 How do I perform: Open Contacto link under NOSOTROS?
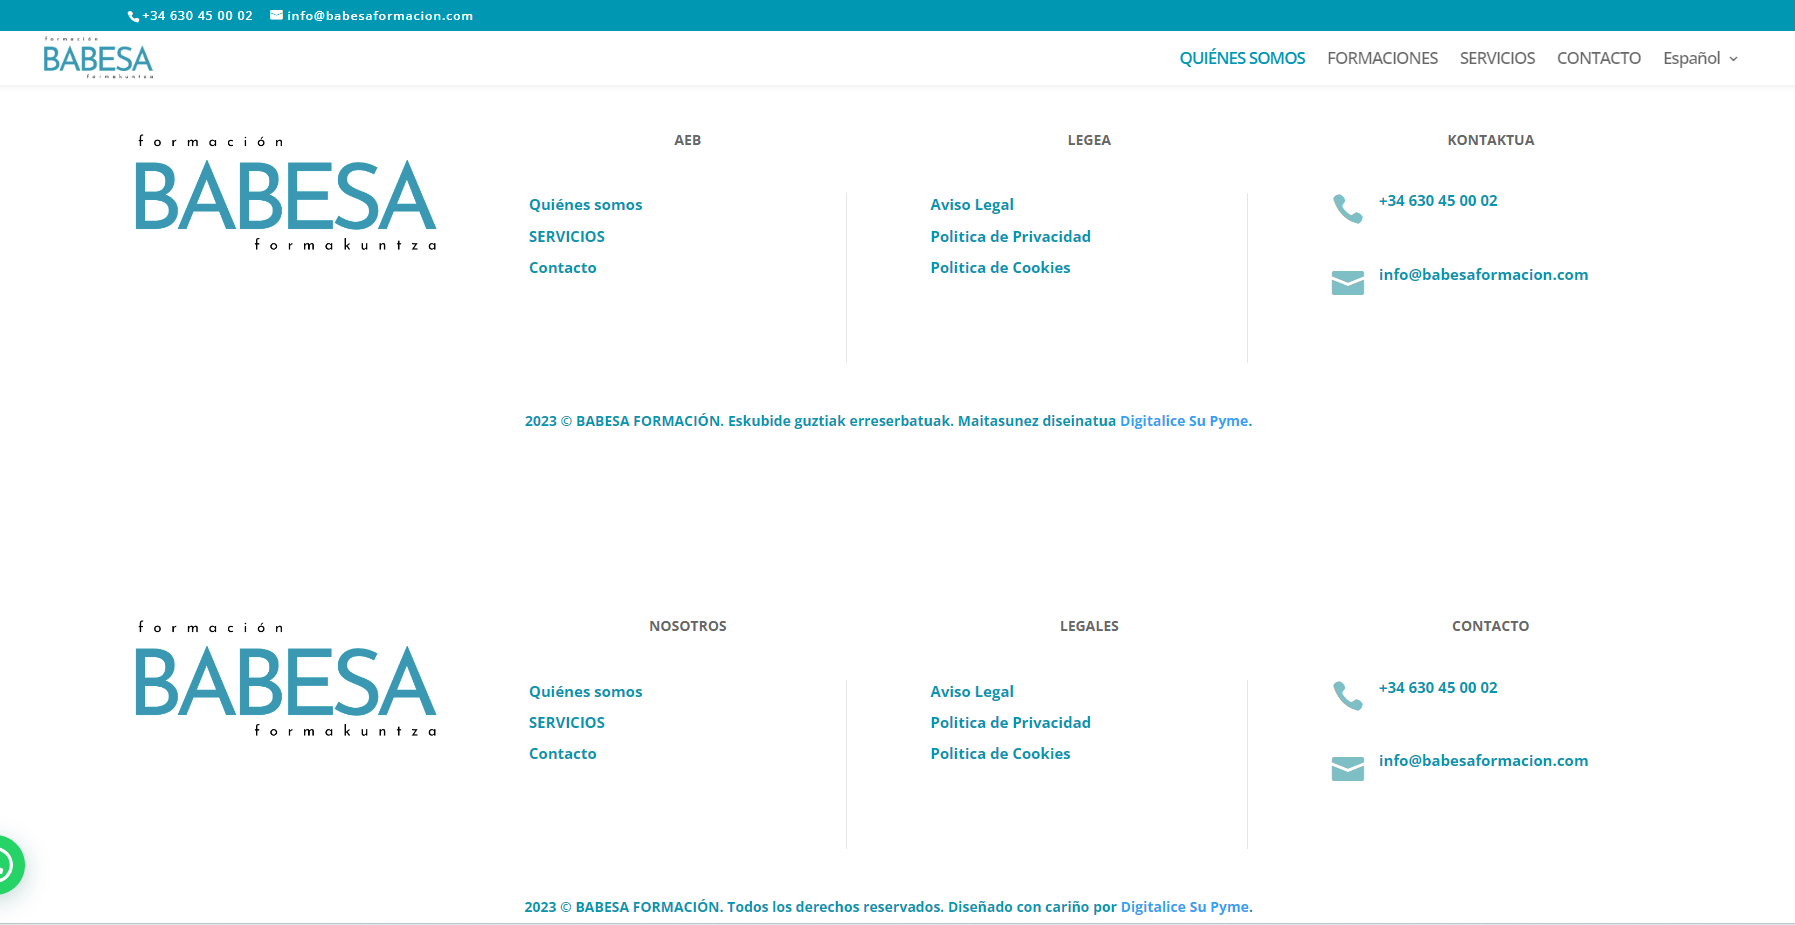[562, 754]
